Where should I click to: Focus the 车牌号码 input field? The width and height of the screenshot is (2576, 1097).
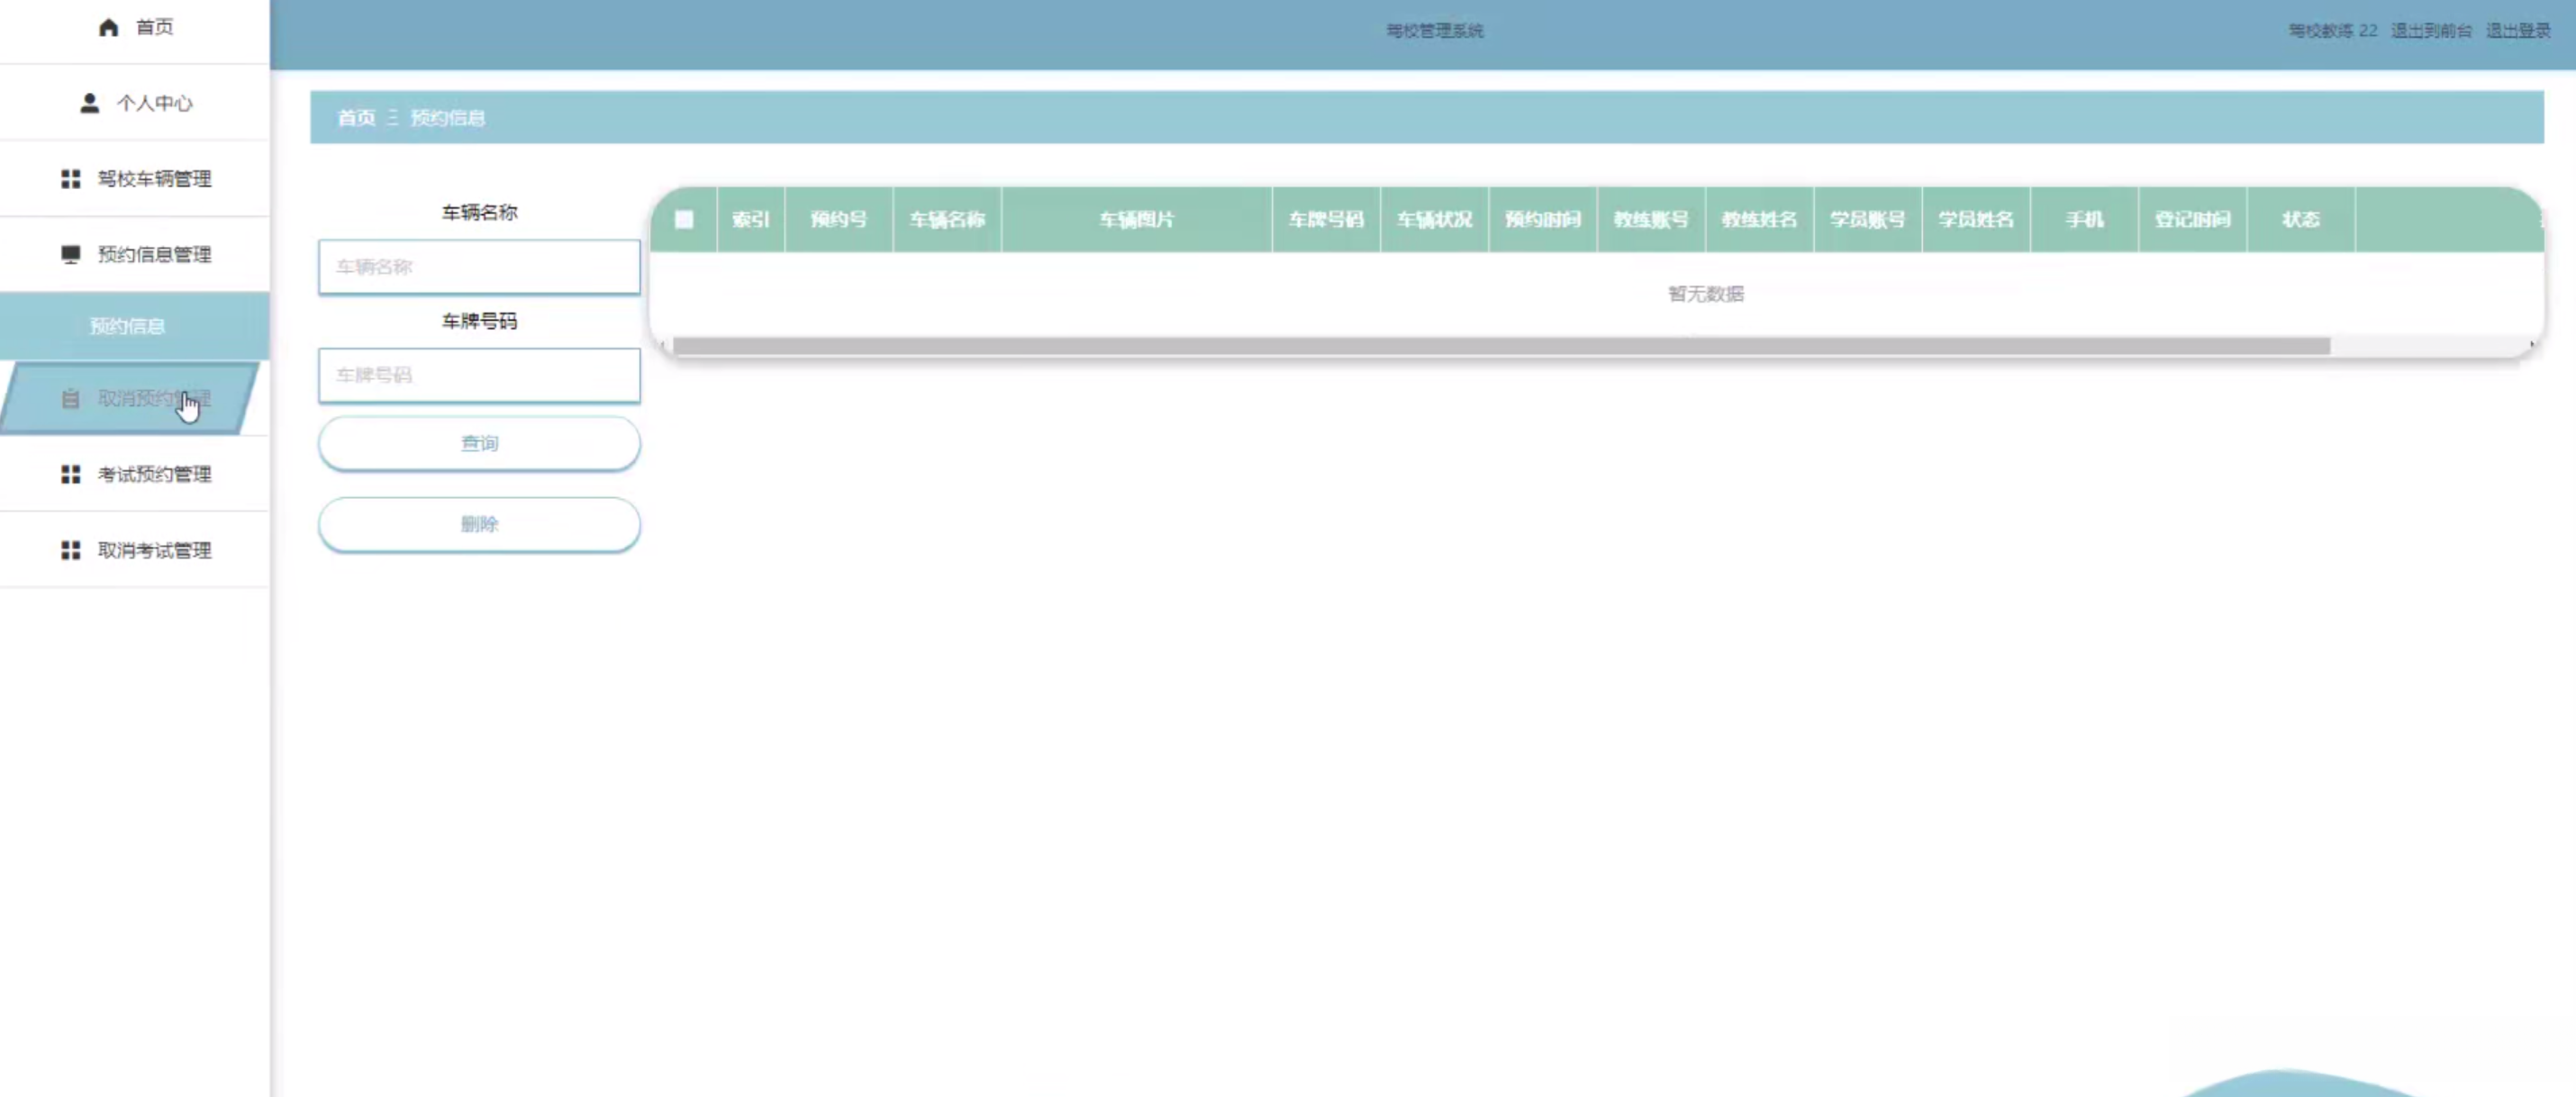479,375
